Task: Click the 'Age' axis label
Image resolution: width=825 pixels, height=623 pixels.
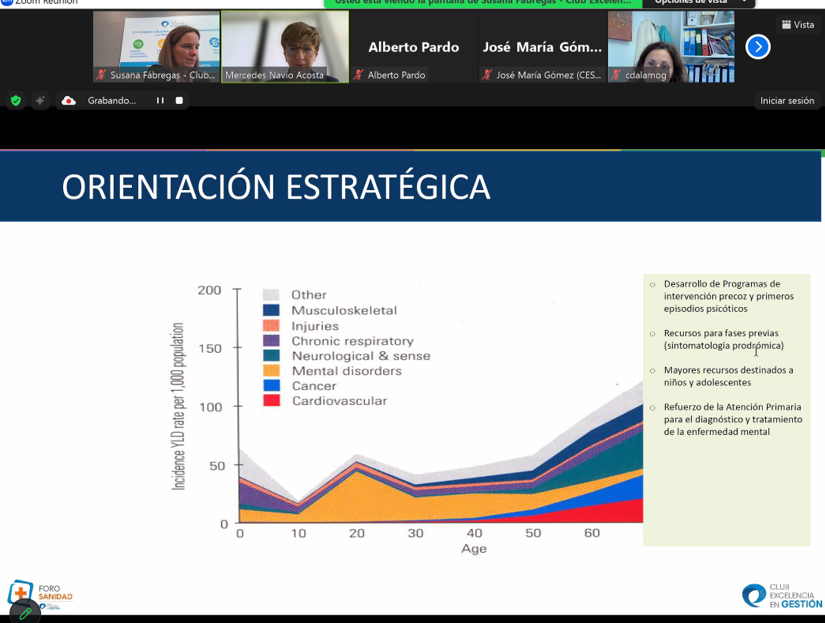Action: [x=474, y=549]
